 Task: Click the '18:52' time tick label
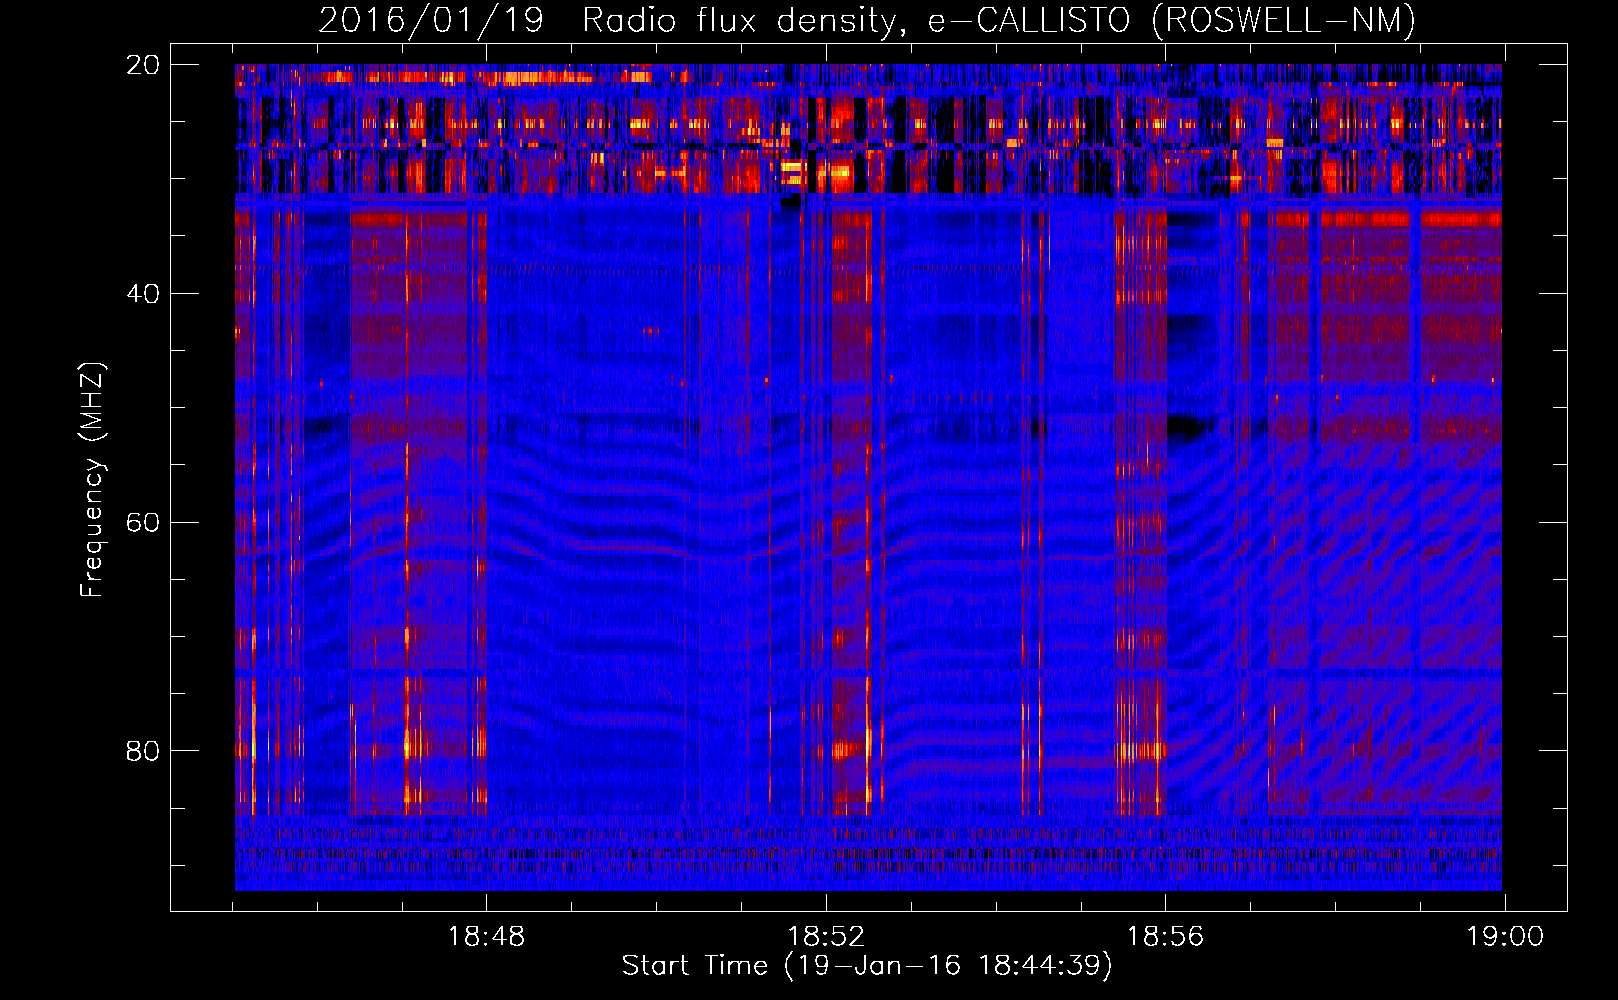coord(826,937)
